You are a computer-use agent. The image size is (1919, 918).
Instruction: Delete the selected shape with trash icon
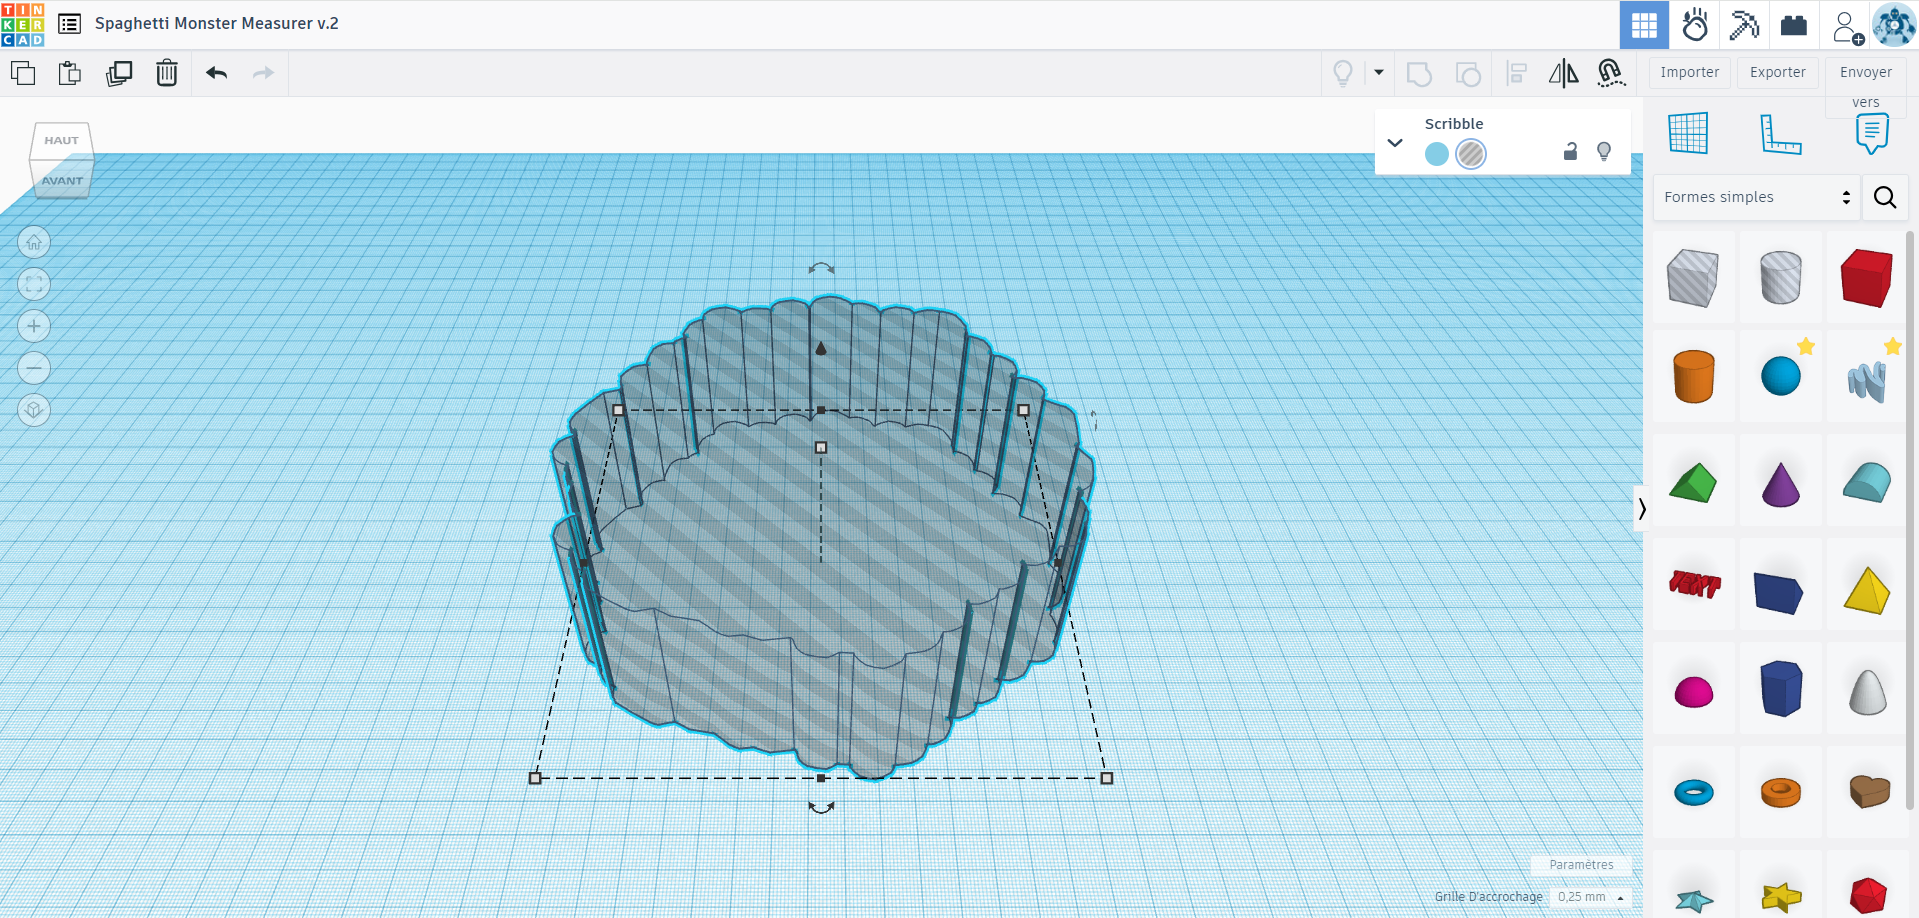(167, 73)
